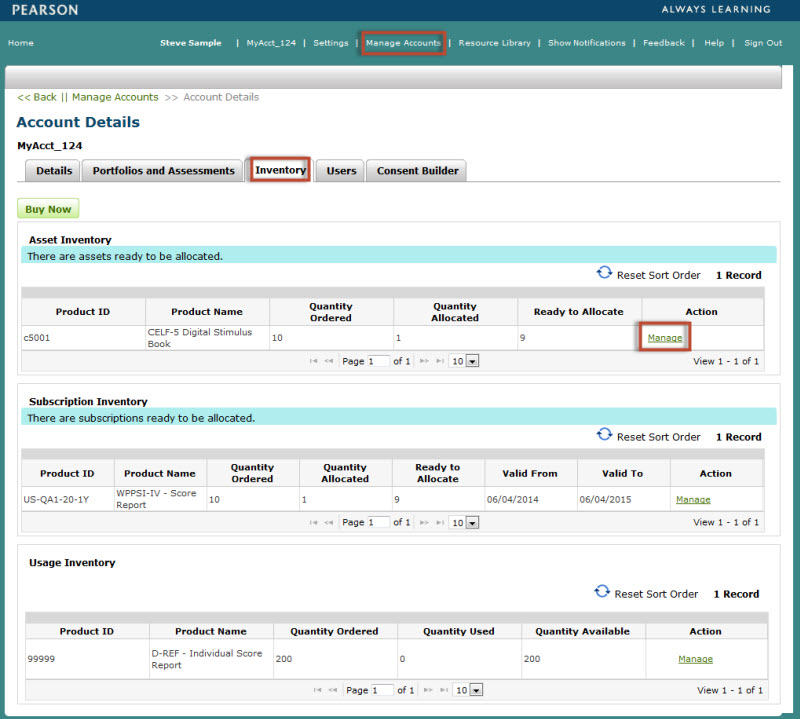Go to first page in Usage Inventory pager
The height and width of the screenshot is (719, 800).
click(x=317, y=690)
